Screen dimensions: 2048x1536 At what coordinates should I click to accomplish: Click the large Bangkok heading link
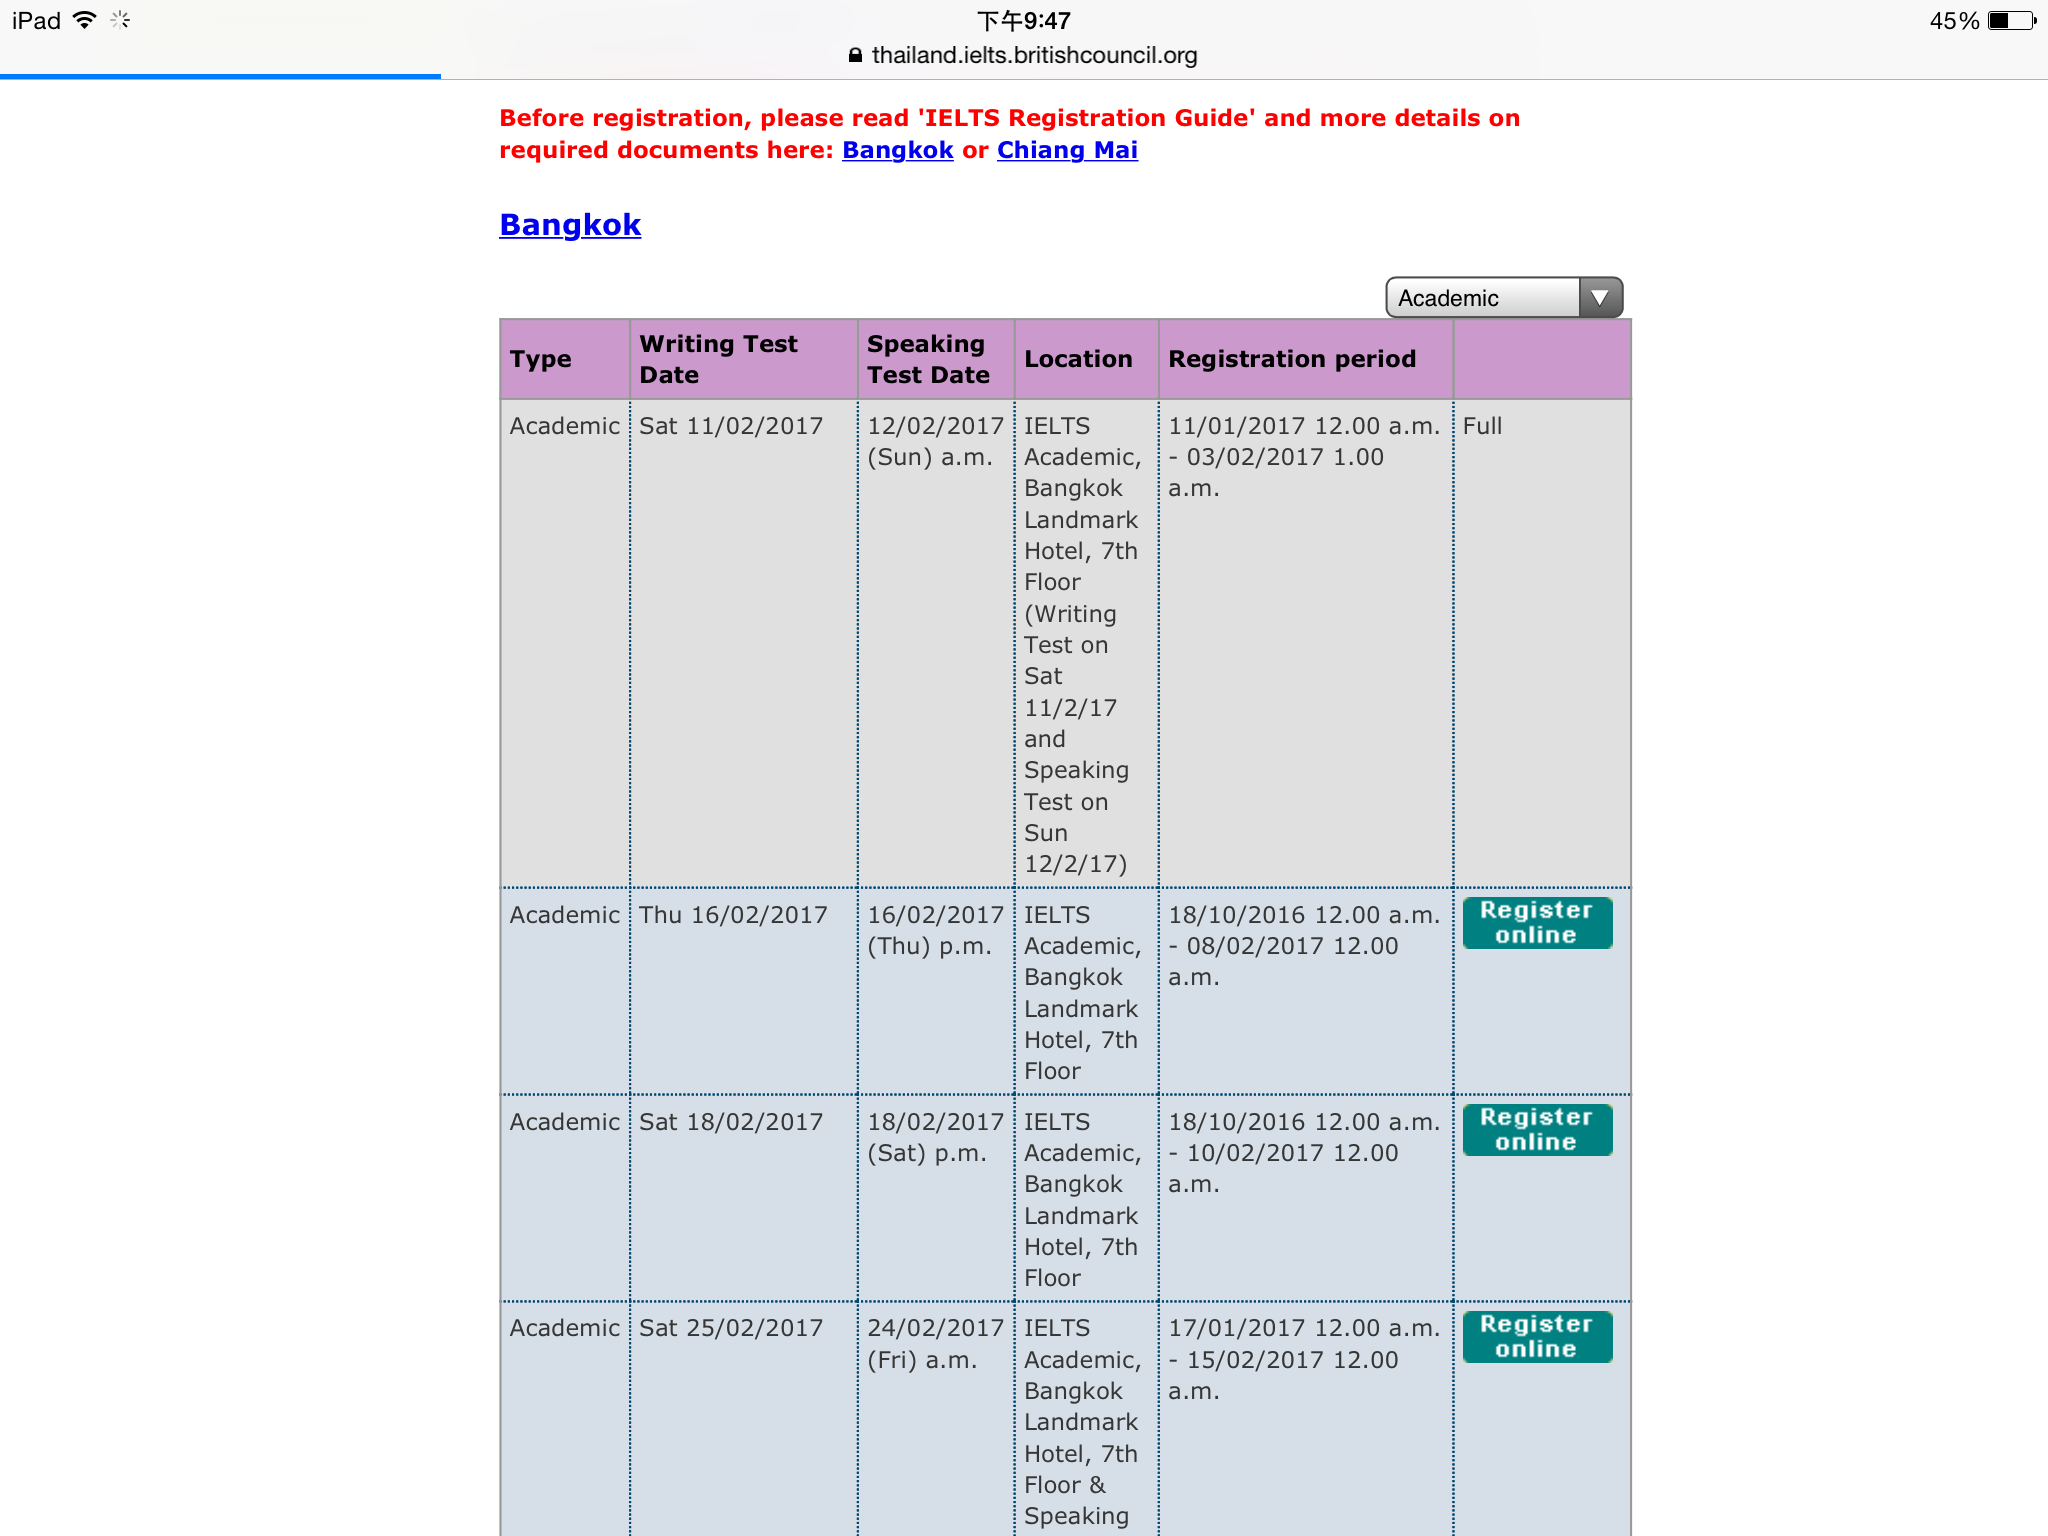570,225
